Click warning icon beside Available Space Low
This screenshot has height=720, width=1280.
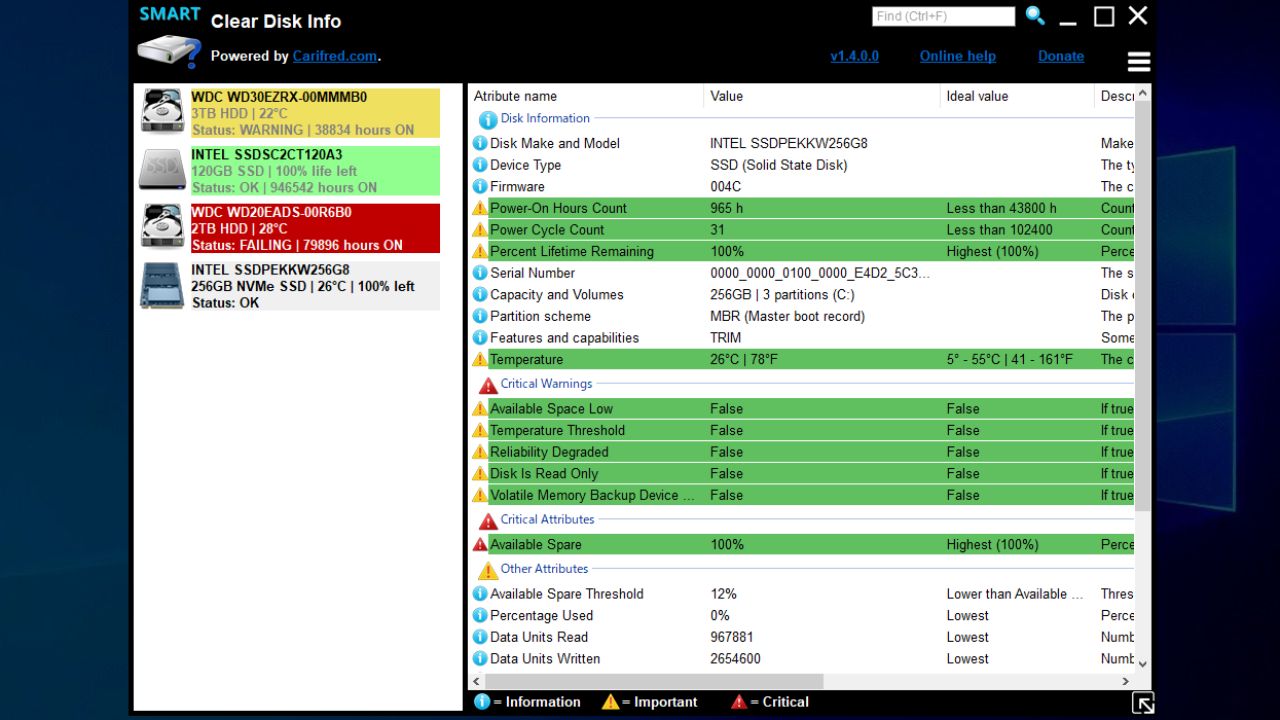pyautogui.click(x=480, y=408)
